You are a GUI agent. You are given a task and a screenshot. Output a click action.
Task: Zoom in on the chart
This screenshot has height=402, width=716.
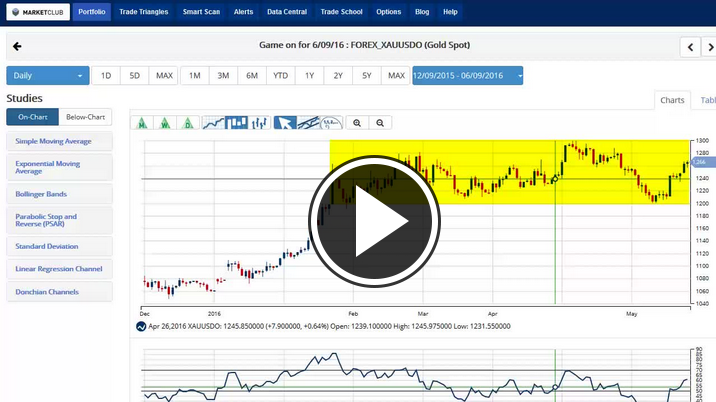click(x=357, y=123)
